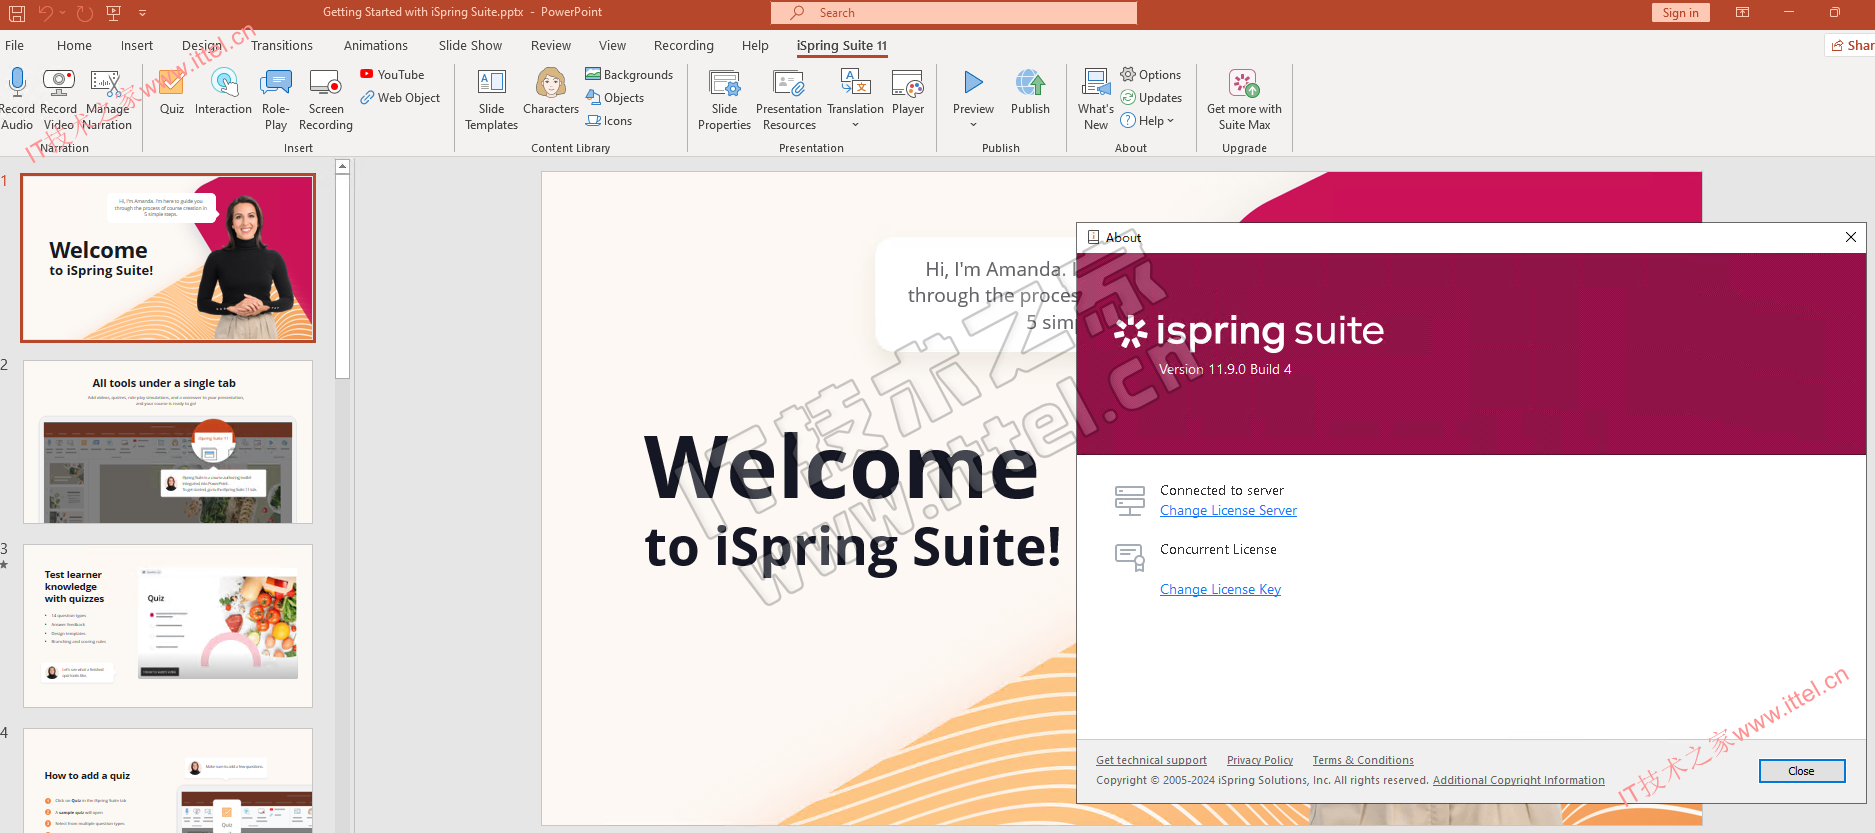Open iSpring Options

tap(1151, 74)
